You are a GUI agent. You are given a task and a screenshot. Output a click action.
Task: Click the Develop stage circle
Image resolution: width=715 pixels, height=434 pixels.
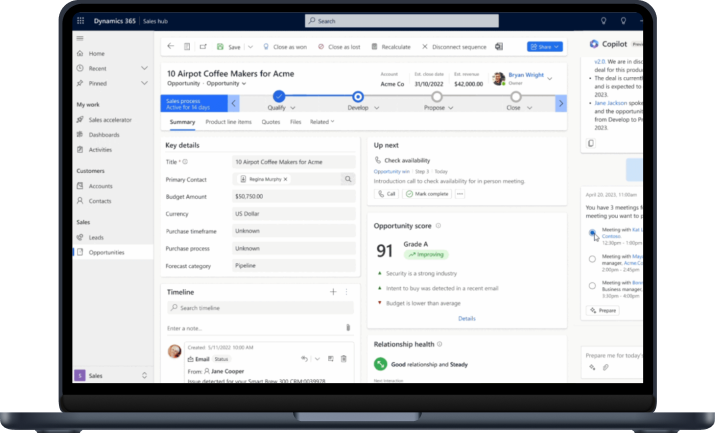[358, 96]
